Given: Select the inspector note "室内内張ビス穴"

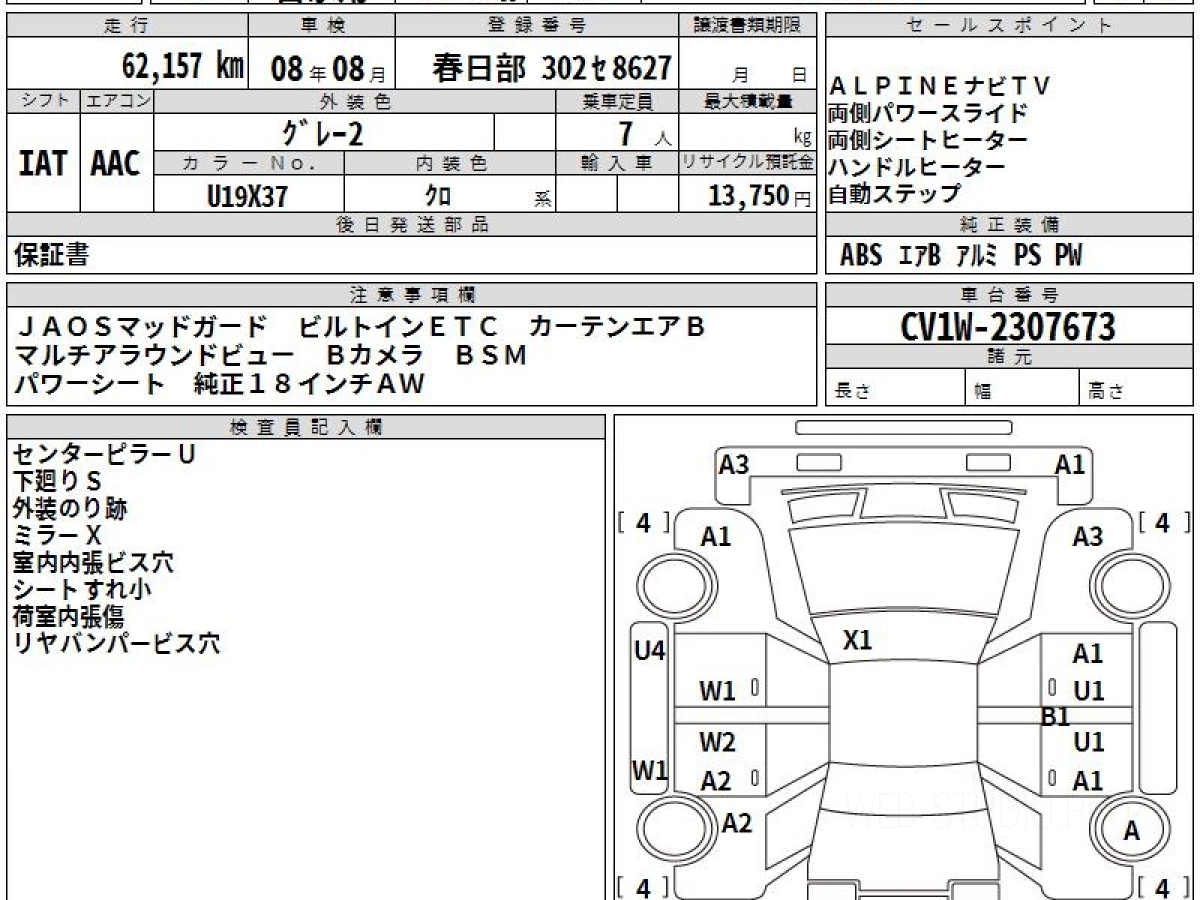Looking at the screenshot, I should click(93, 563).
